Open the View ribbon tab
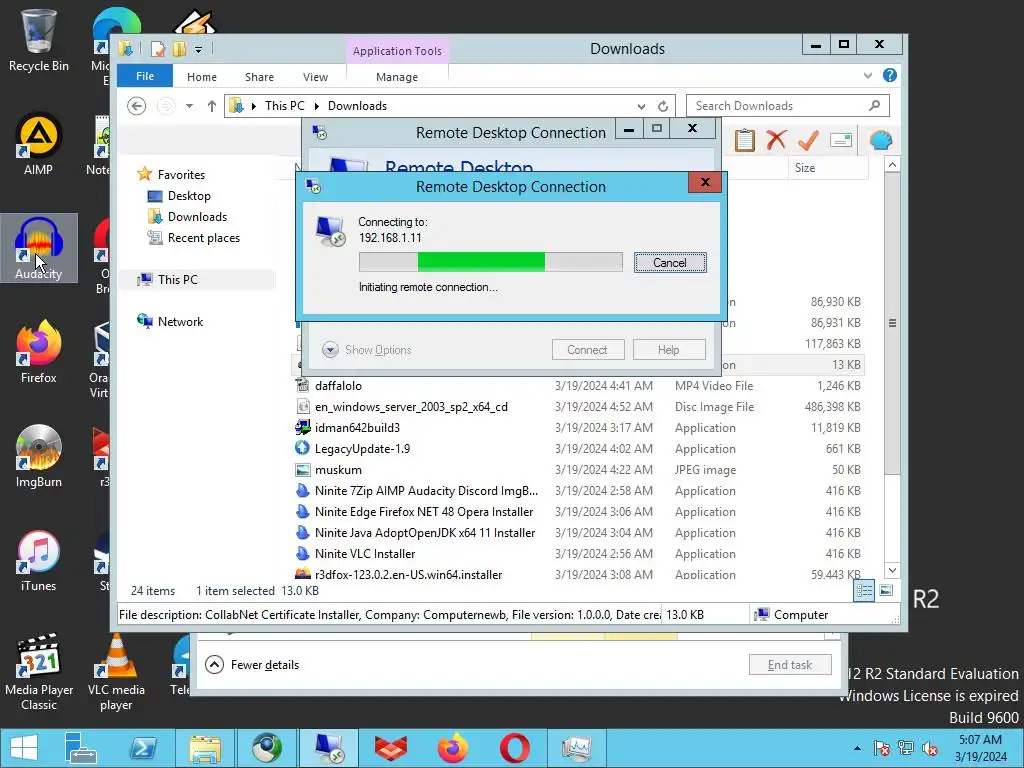The image size is (1024, 768). 315,77
